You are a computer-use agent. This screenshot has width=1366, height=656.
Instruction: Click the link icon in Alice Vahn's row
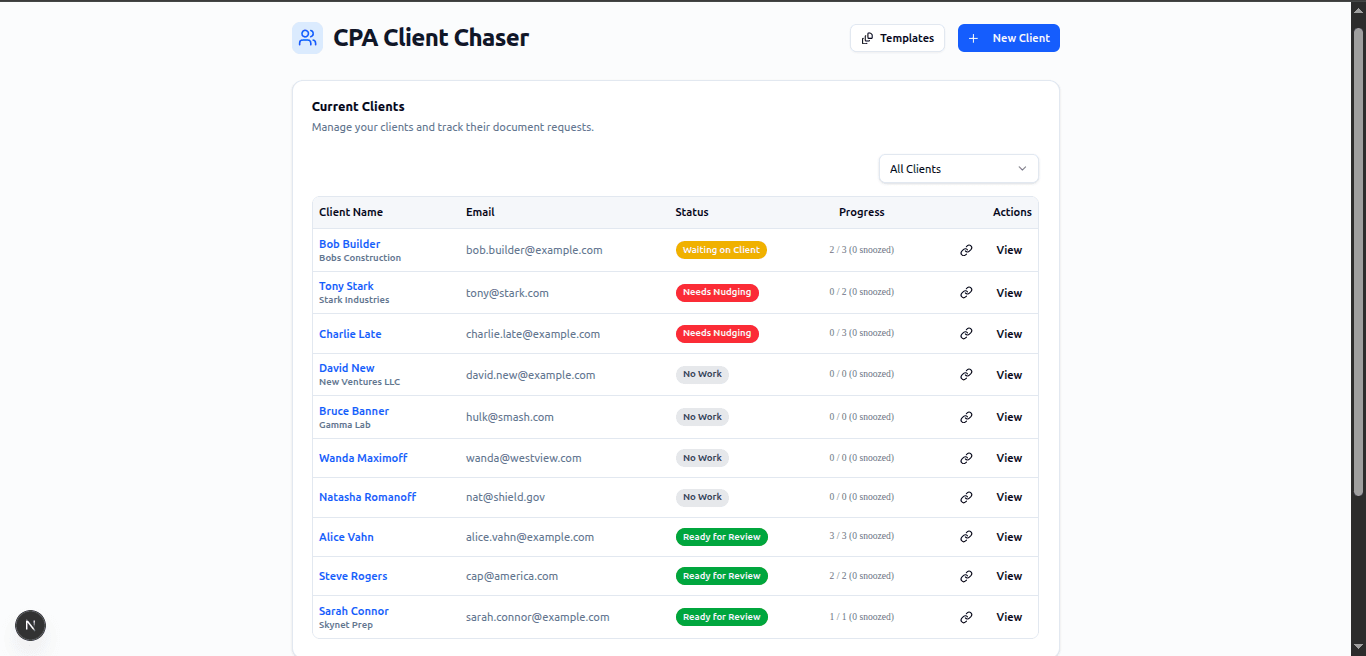pyautogui.click(x=966, y=537)
